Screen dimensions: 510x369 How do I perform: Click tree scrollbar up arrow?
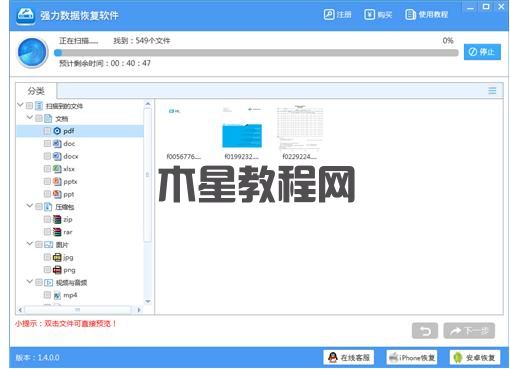tap(148, 104)
